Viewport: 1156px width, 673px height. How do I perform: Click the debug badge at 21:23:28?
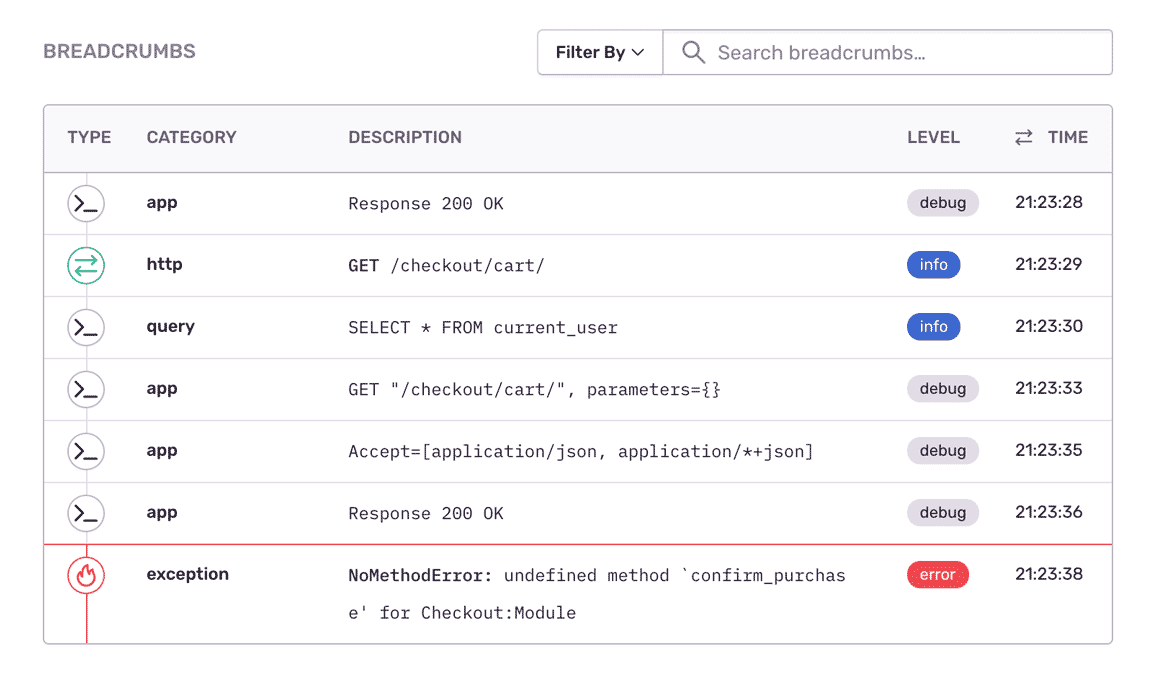942,203
